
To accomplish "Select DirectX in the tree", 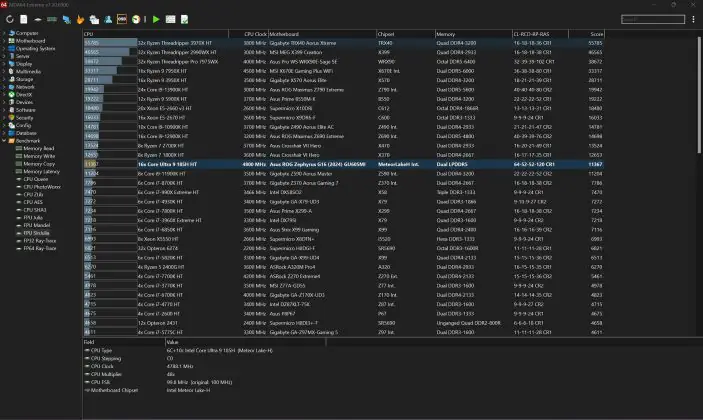I will pos(24,95).
